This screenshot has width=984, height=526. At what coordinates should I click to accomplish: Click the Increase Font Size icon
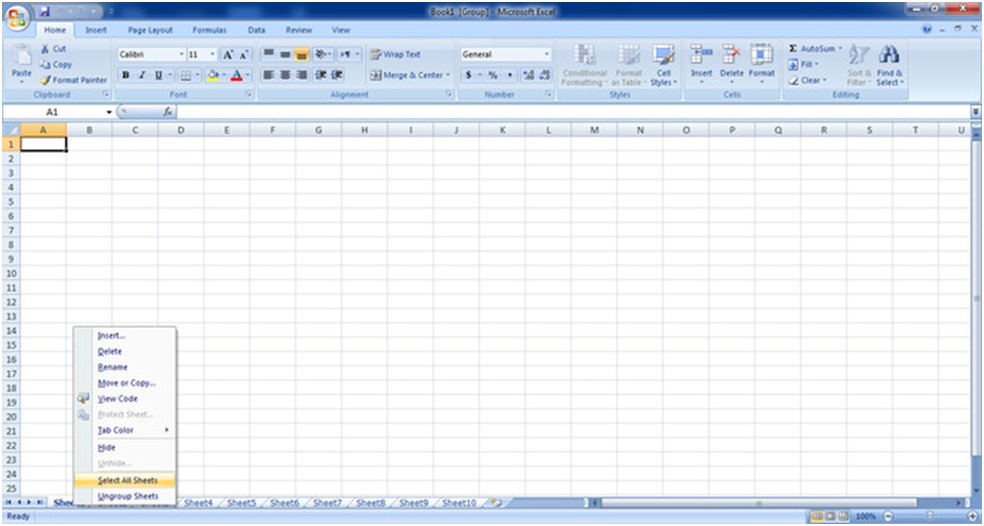[x=228, y=55]
